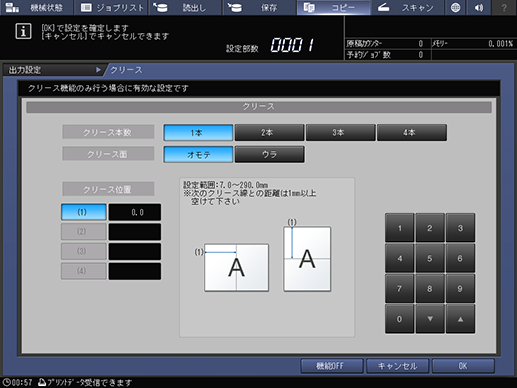Tap keypad number 5
The width and height of the screenshot is (517, 388).
(430, 258)
